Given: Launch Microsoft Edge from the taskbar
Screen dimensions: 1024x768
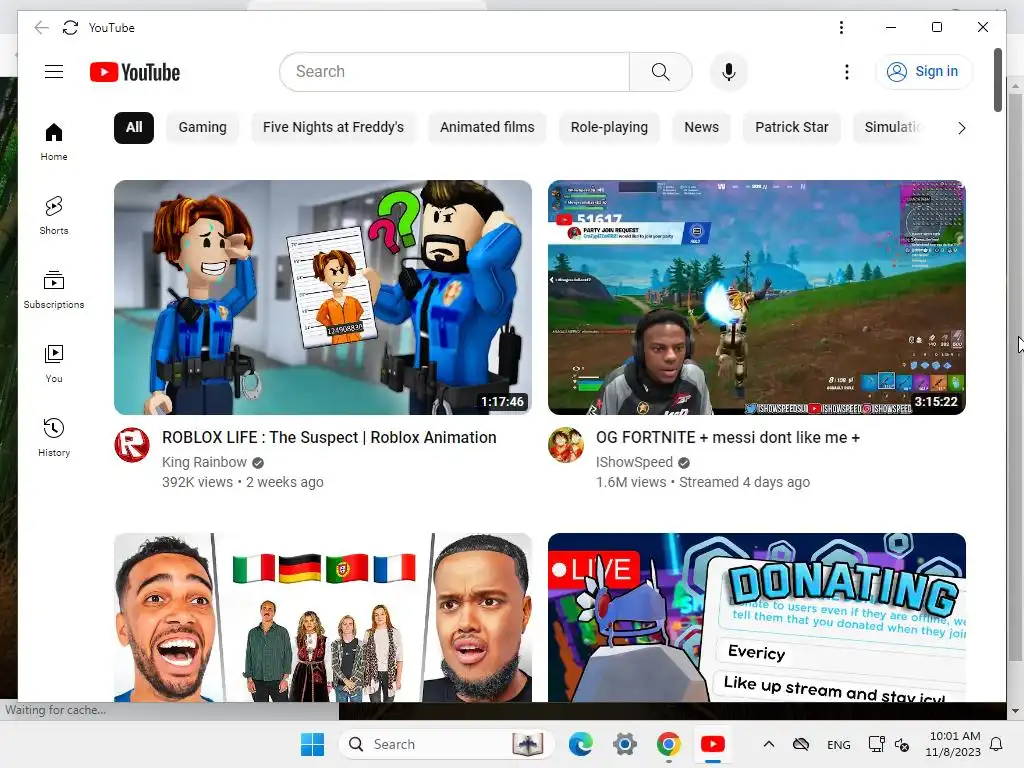Looking at the screenshot, I should pos(581,744).
